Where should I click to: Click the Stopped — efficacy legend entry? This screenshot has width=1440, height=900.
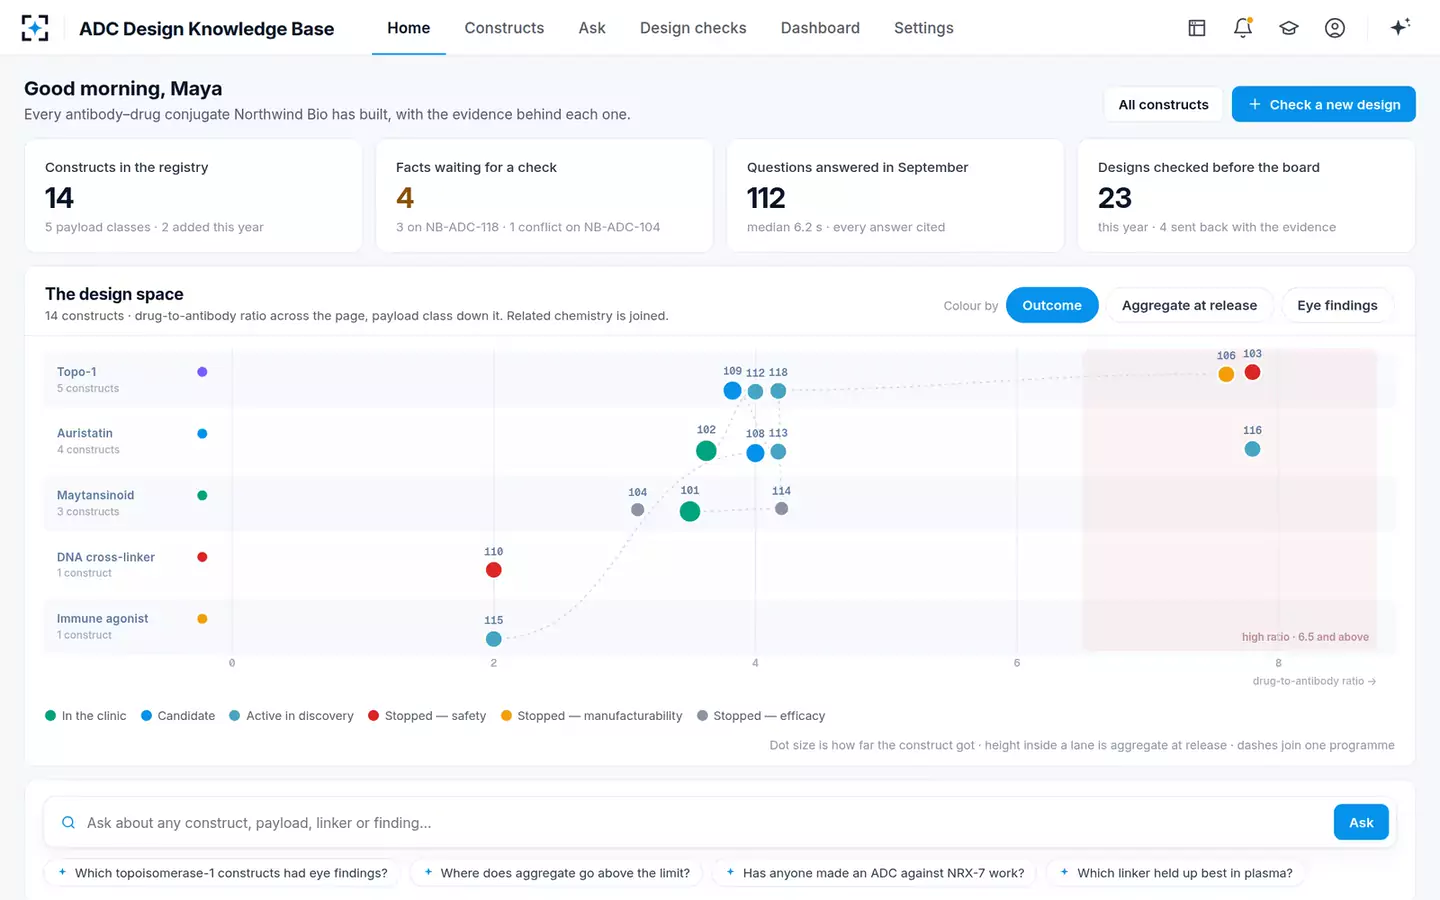(x=761, y=716)
